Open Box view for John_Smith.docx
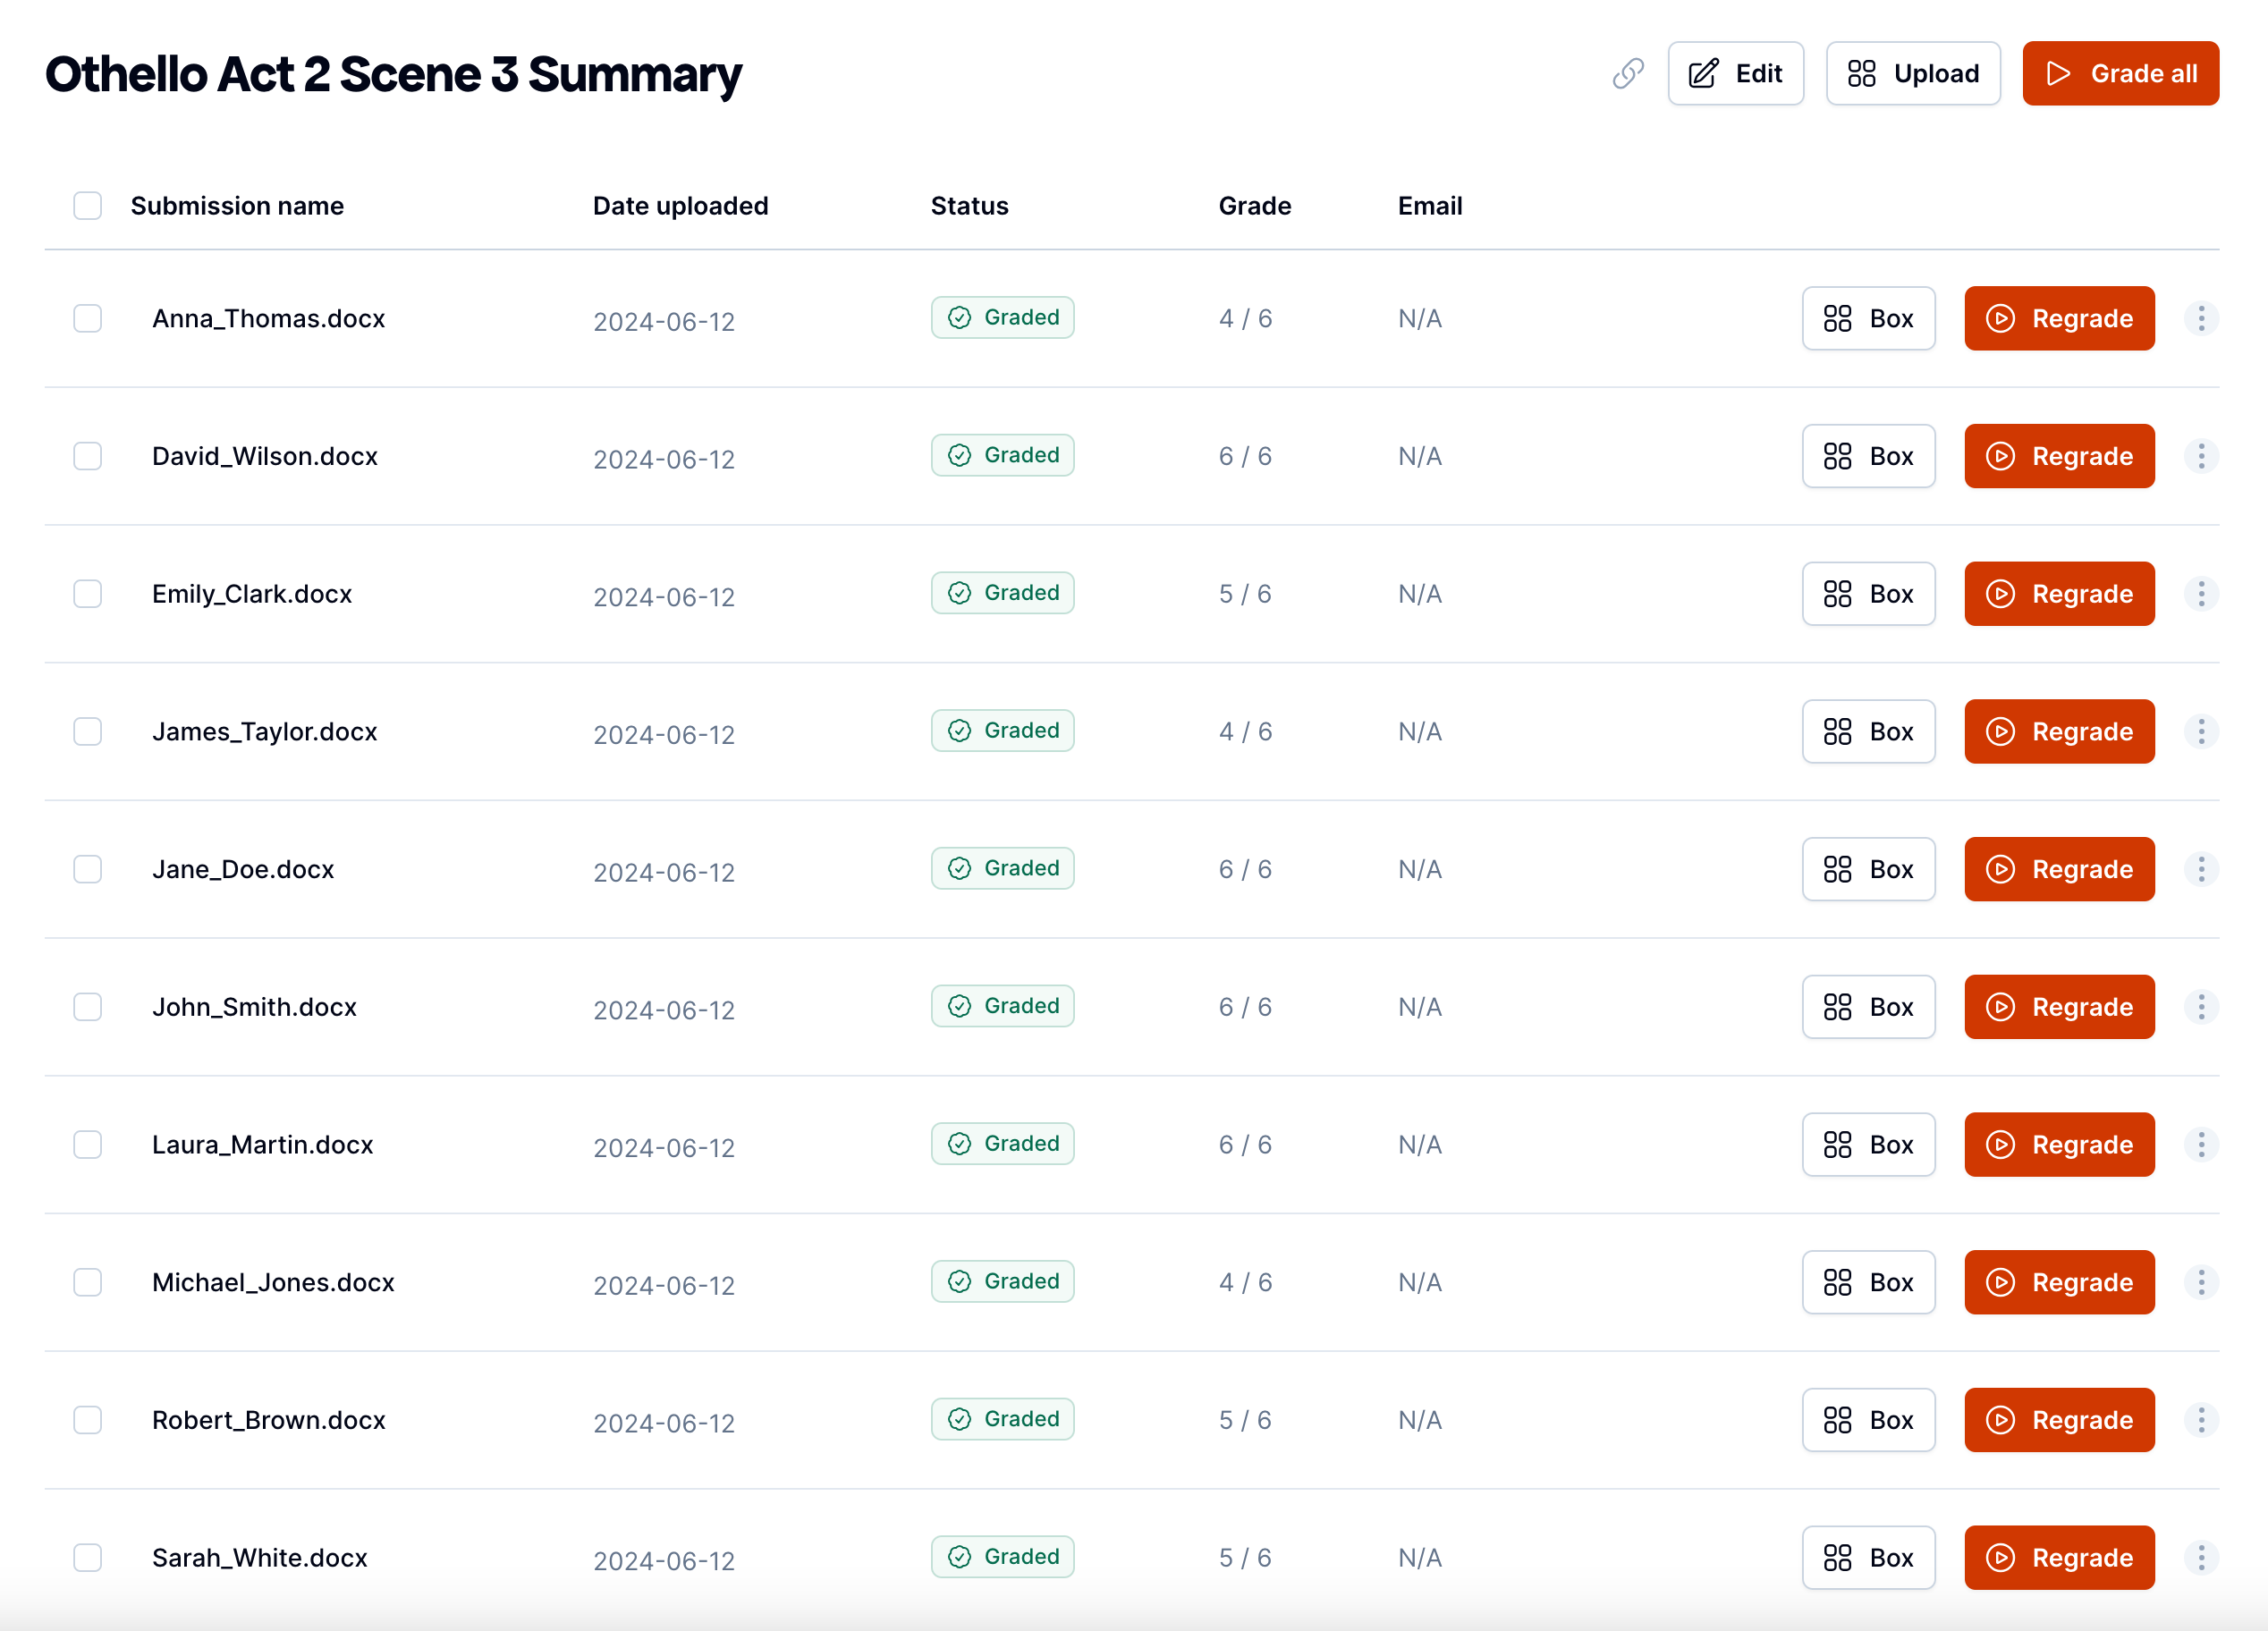This screenshot has width=2268, height=1631. coord(1868,1007)
